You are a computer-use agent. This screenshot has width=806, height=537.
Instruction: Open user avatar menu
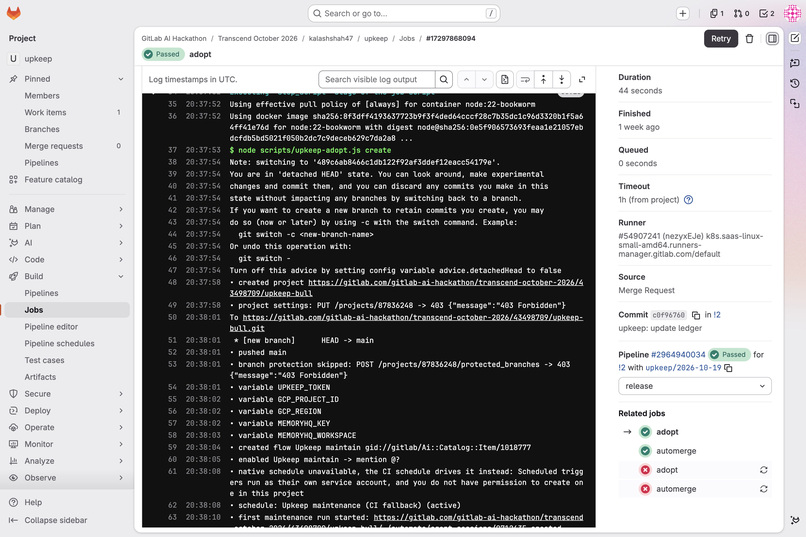(x=792, y=13)
